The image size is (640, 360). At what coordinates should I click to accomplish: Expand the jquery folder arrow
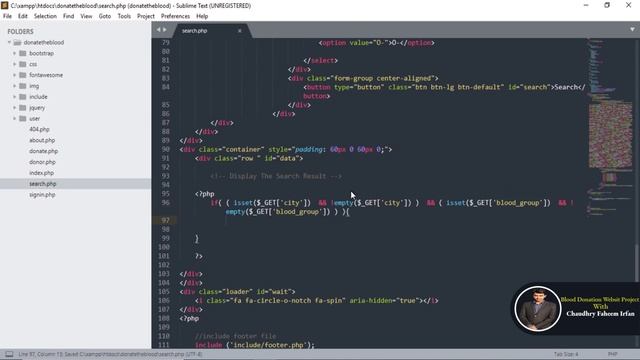click(x=14, y=108)
